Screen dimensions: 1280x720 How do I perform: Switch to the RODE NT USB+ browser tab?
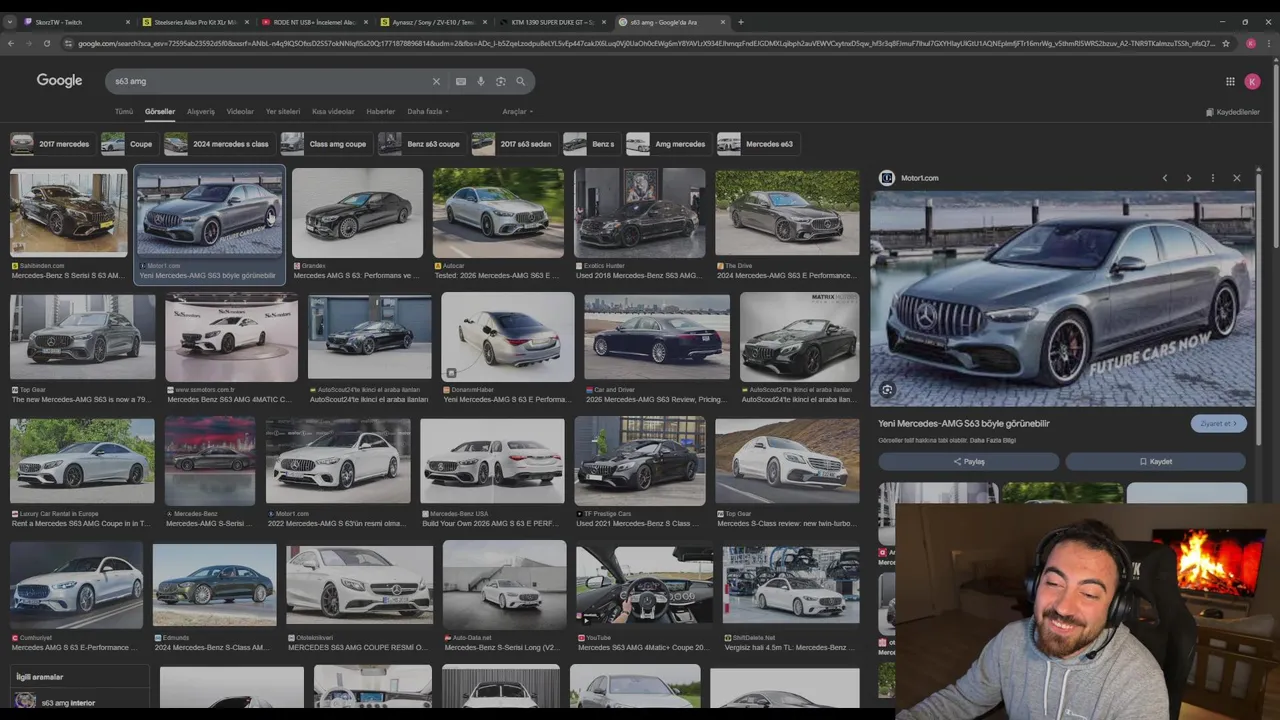(314, 22)
